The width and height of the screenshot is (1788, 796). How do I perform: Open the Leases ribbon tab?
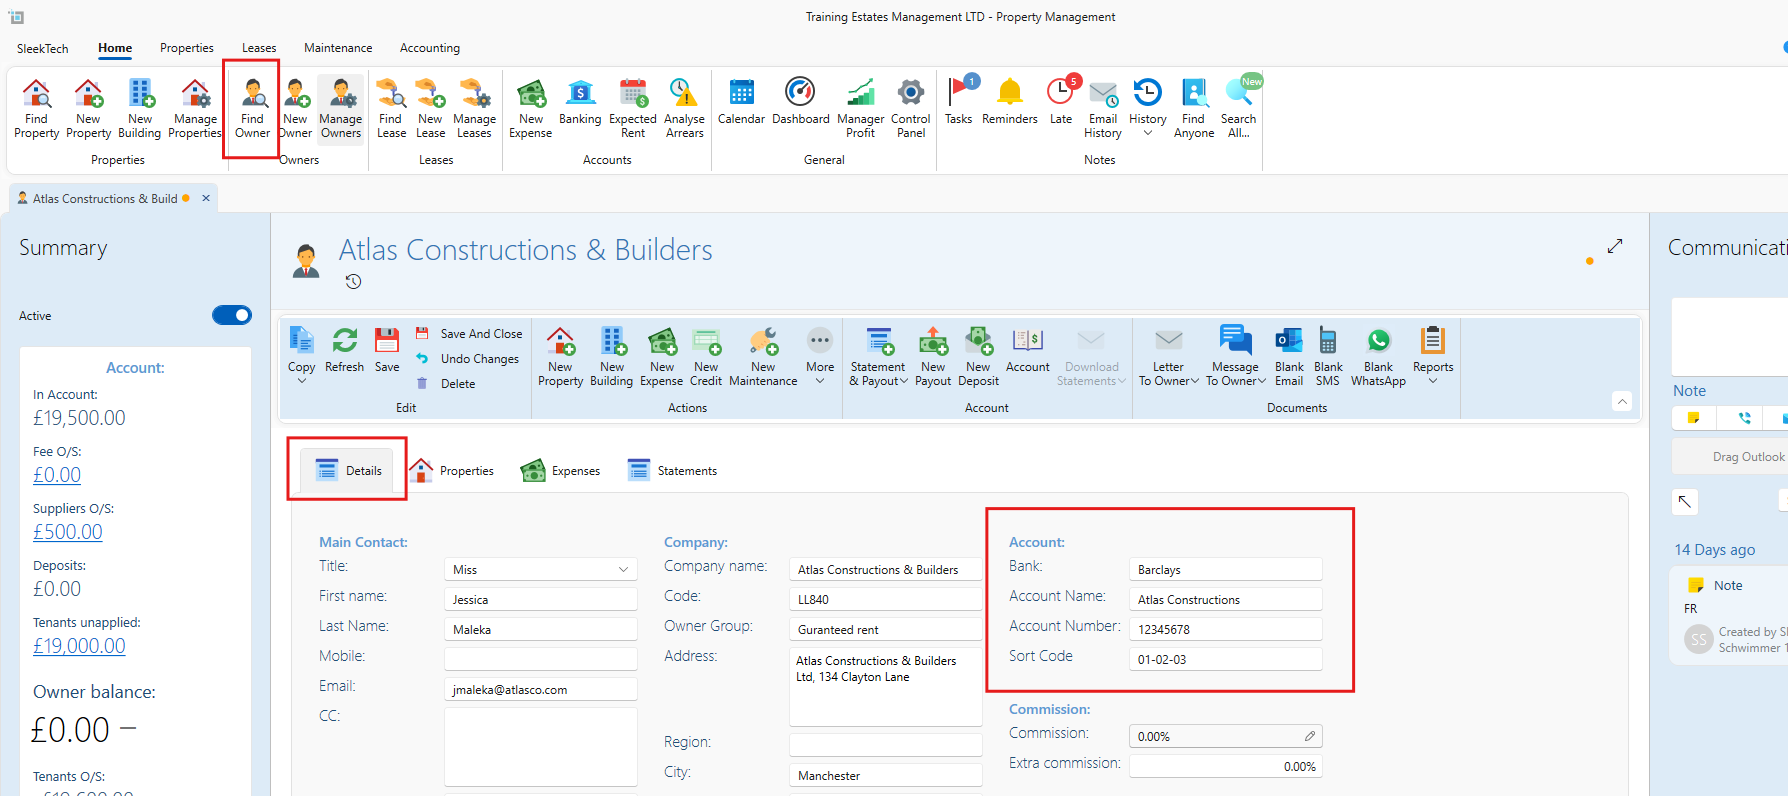[x=259, y=48]
